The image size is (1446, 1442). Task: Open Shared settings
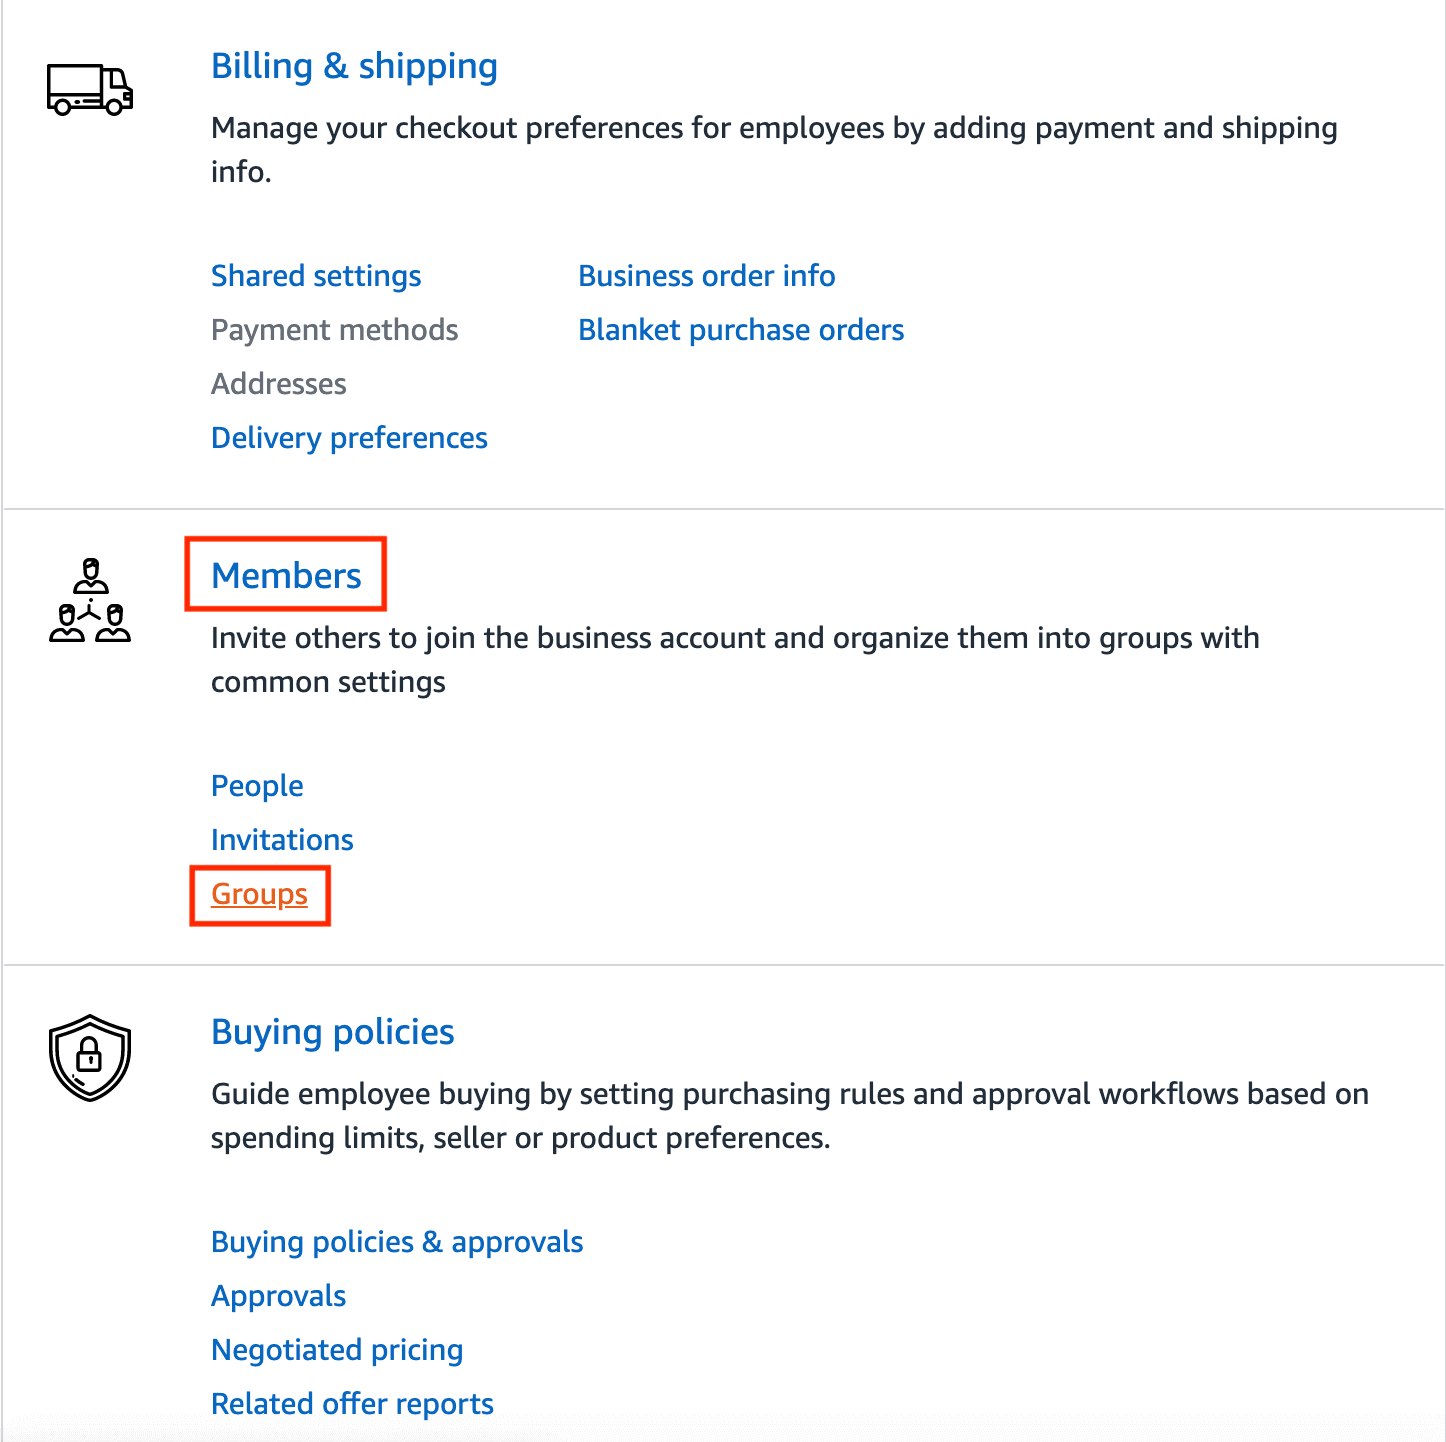(316, 276)
